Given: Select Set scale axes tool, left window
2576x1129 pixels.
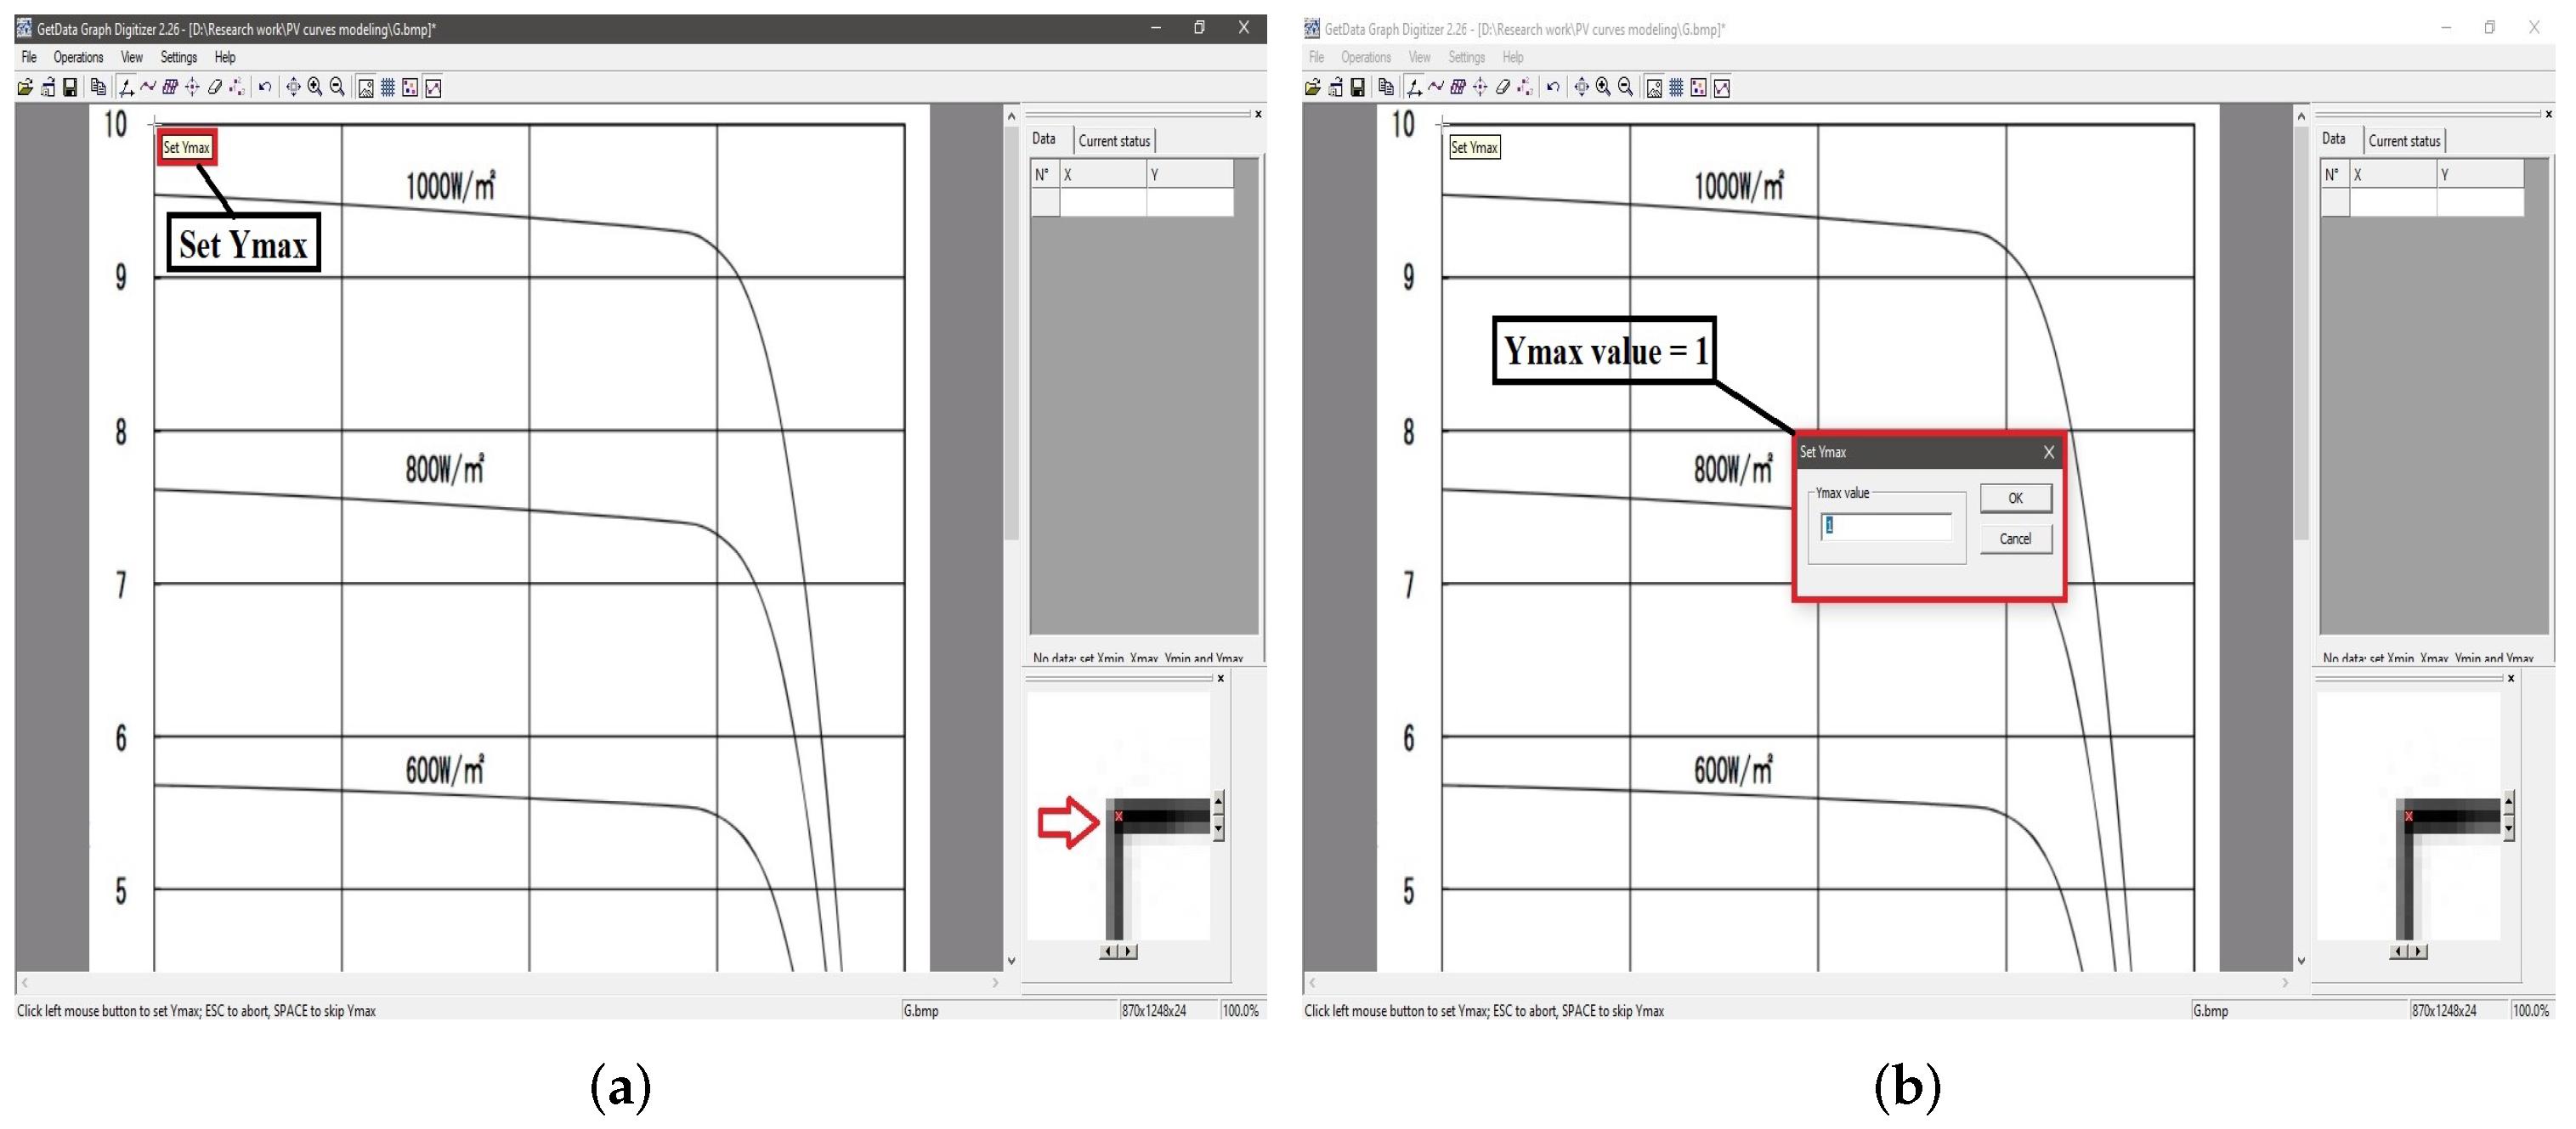Looking at the screenshot, I should (126, 88).
